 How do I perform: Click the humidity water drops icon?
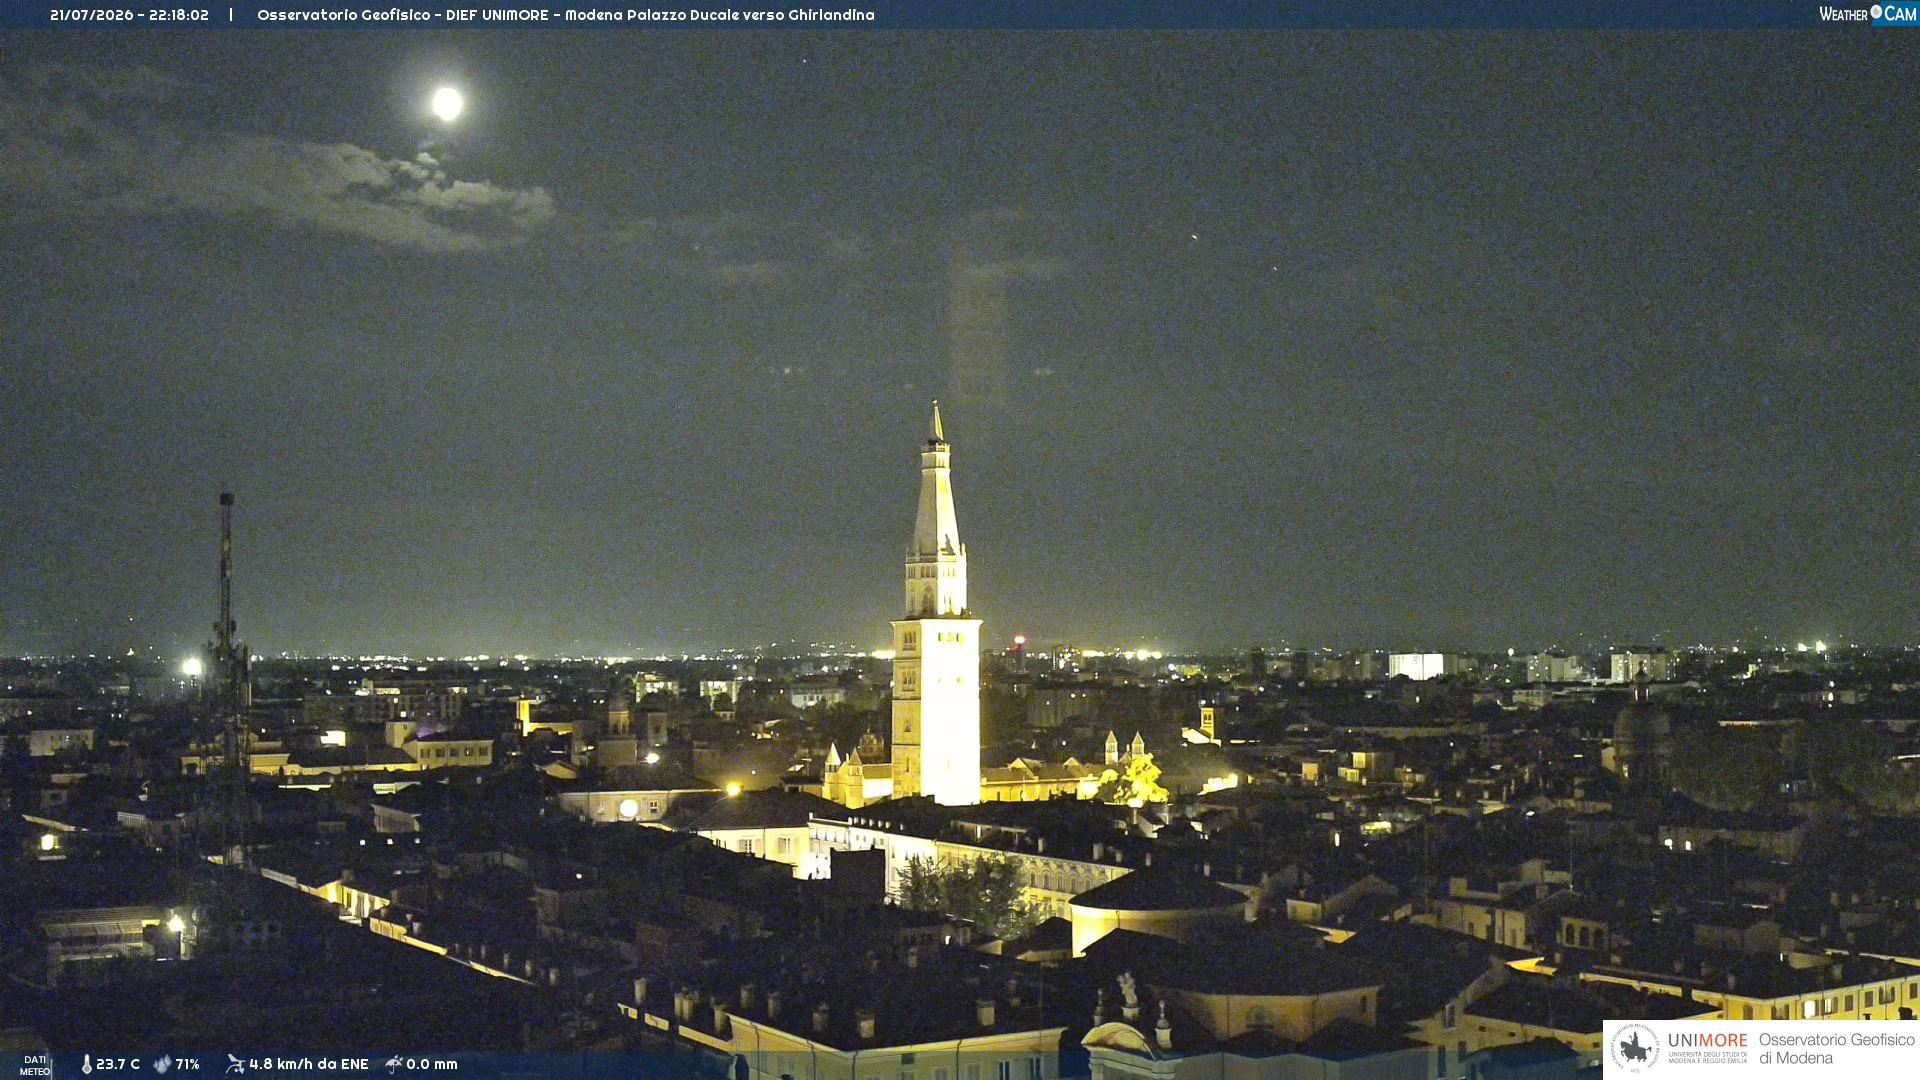(x=162, y=1064)
